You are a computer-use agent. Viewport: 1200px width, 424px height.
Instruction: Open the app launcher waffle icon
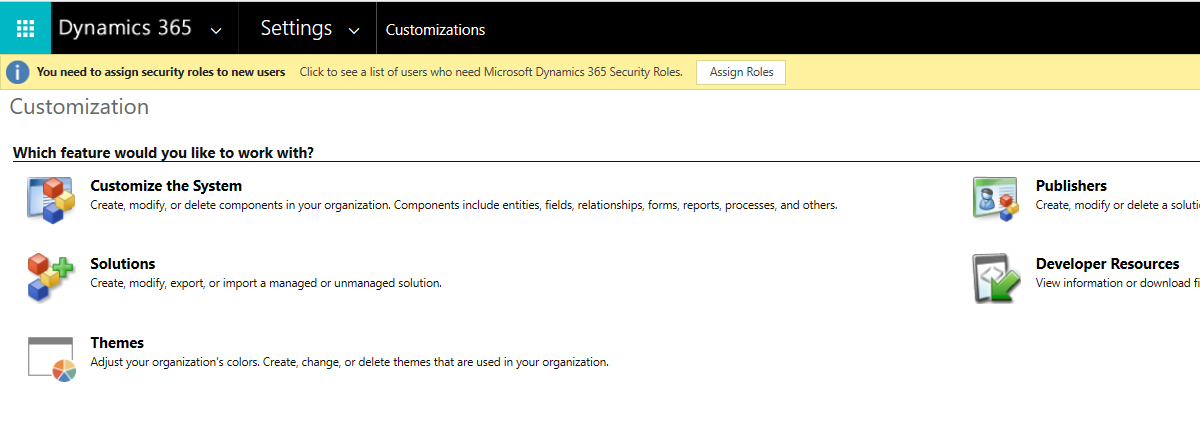click(x=25, y=28)
